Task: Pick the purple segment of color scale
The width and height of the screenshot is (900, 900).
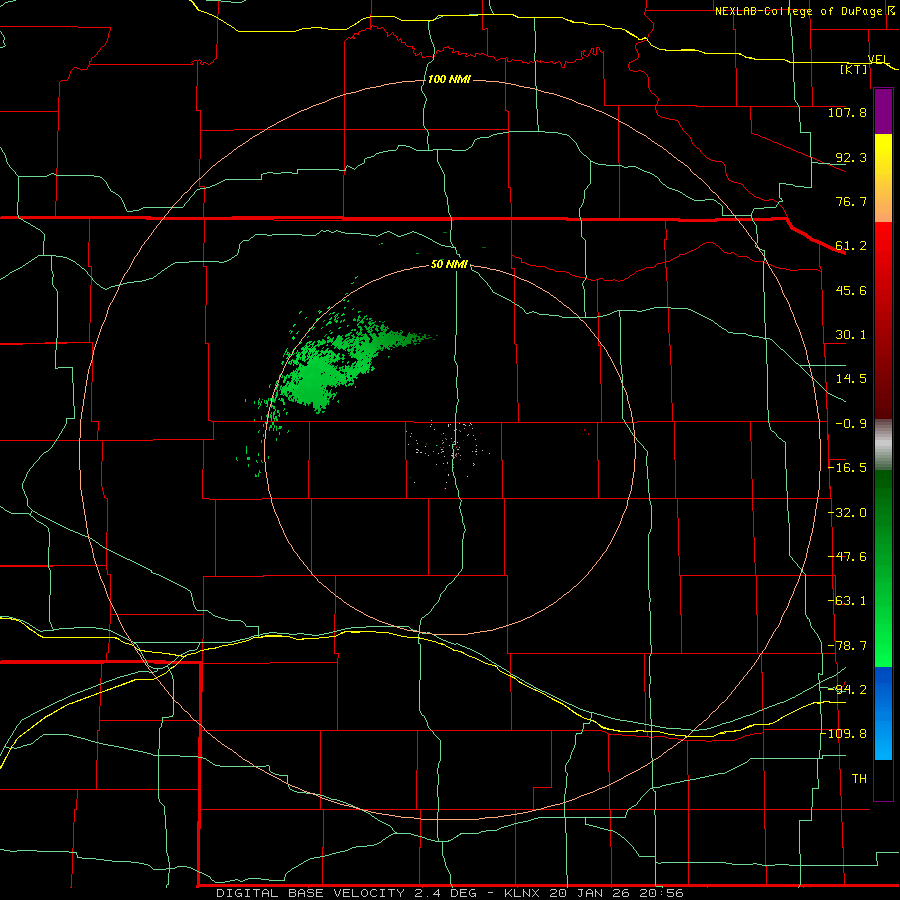Action: click(883, 111)
